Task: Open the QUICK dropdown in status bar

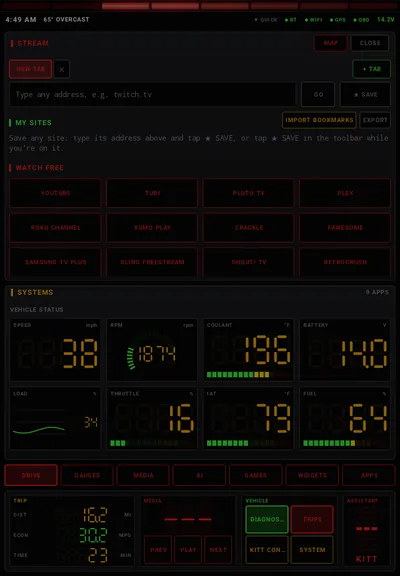Action: [x=266, y=20]
